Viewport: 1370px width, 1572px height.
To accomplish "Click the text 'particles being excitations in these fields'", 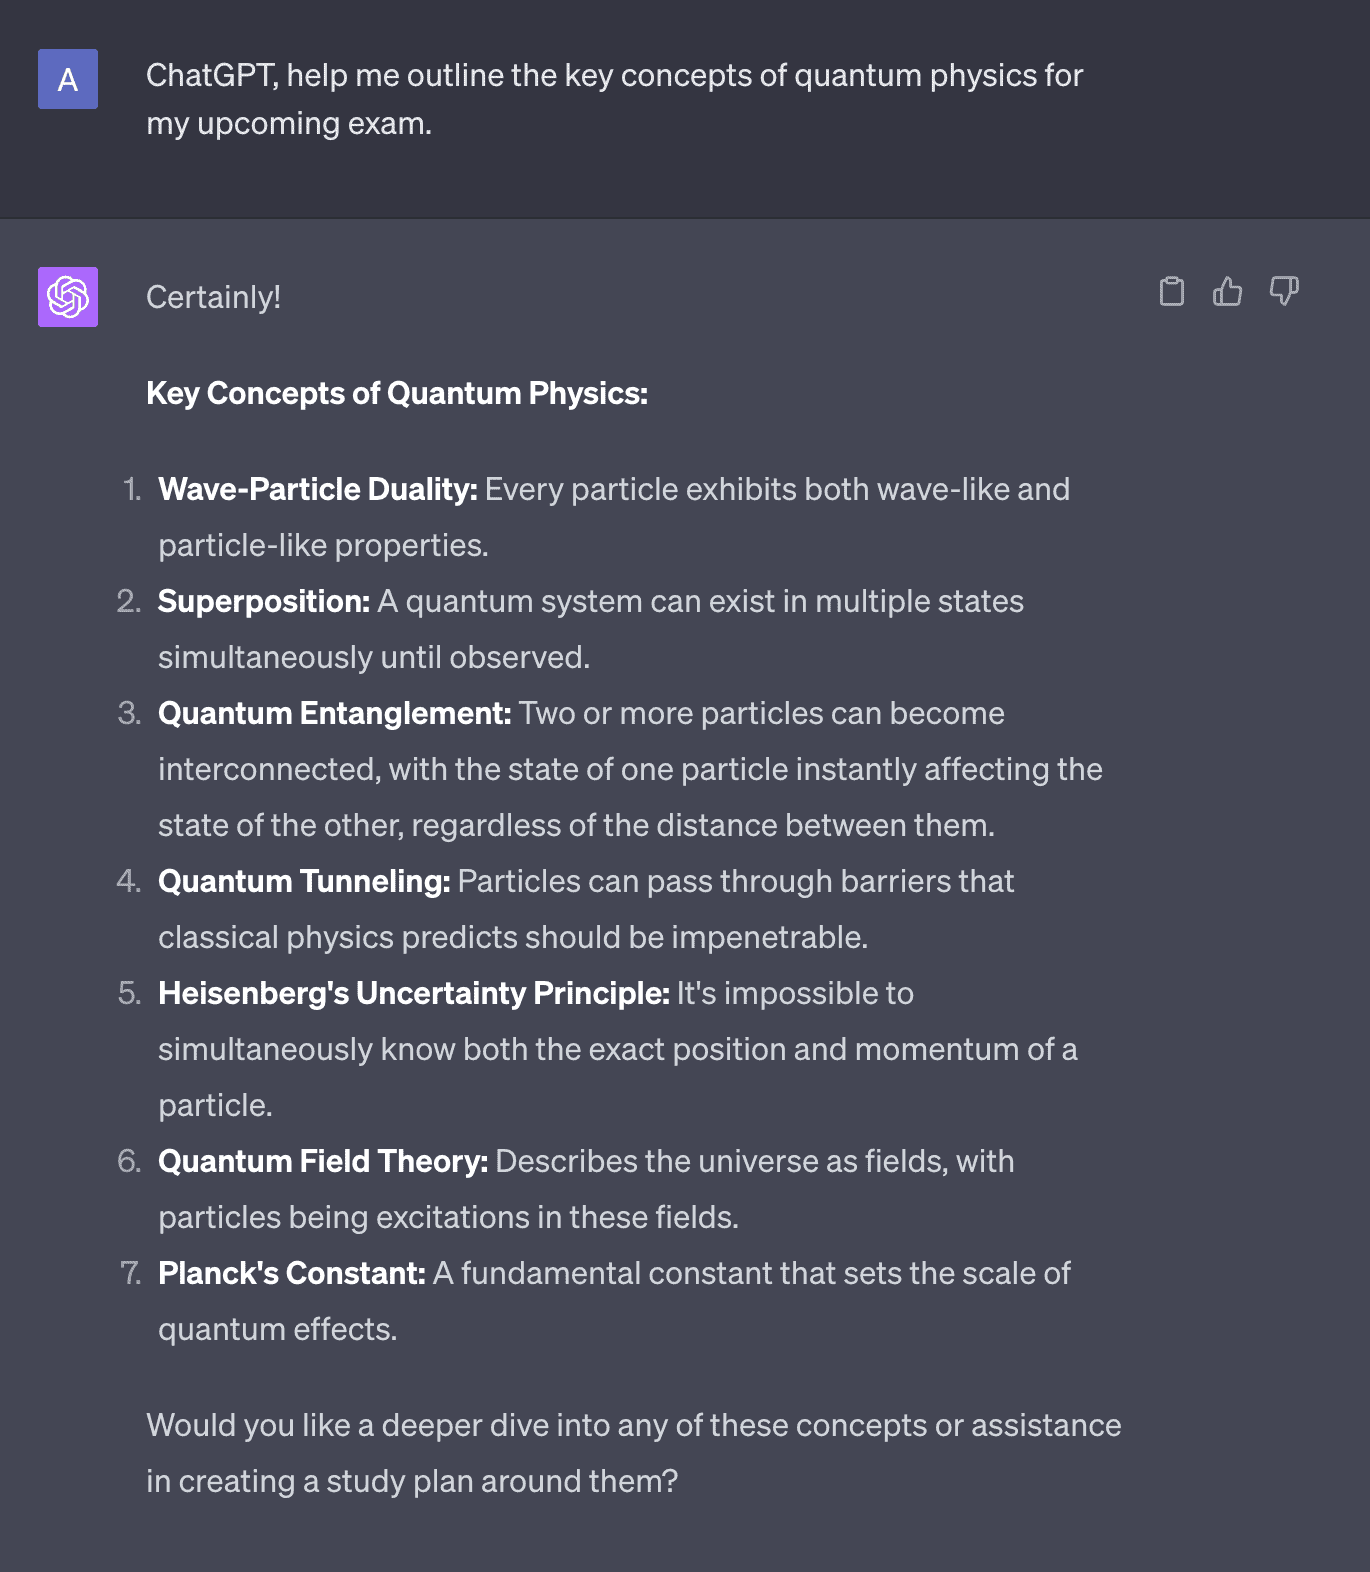I will [446, 1217].
